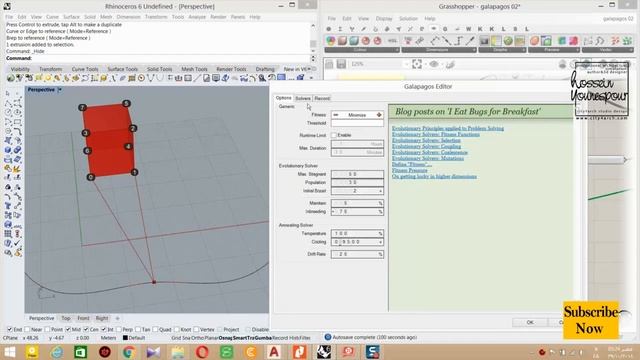Select the Boolean union pill-shaped solid icon

tap(17, 150)
